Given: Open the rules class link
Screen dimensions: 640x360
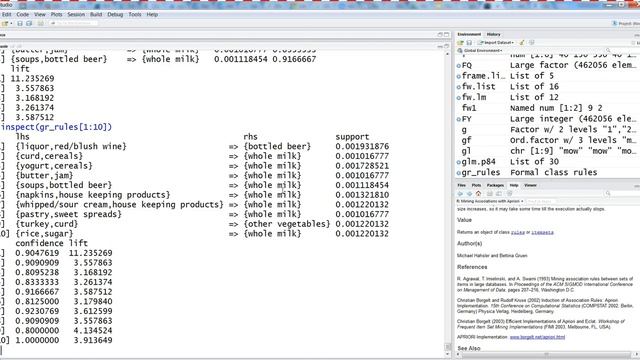Looking at the screenshot, I should [x=518, y=232].
